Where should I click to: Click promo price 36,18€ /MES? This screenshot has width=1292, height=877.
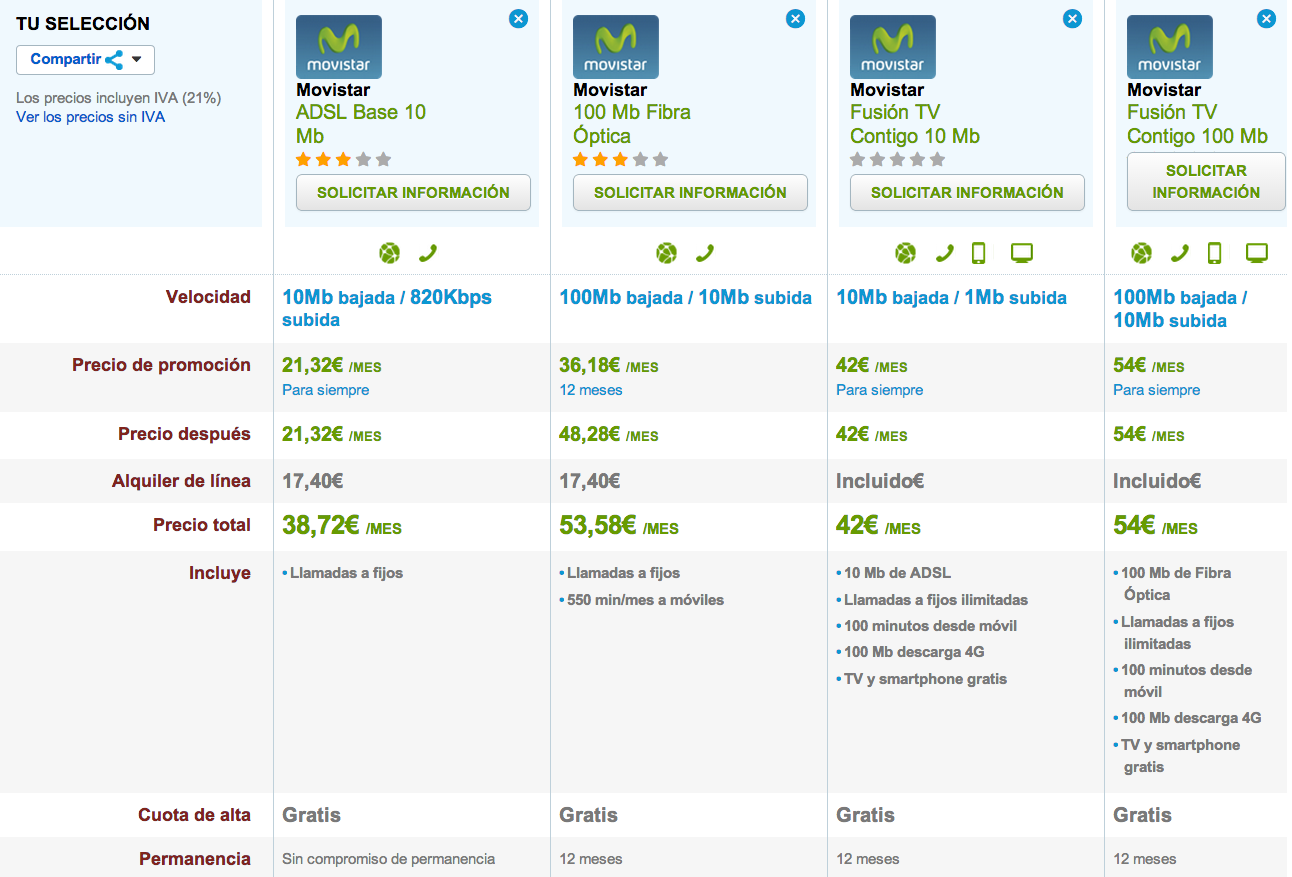coord(608,365)
